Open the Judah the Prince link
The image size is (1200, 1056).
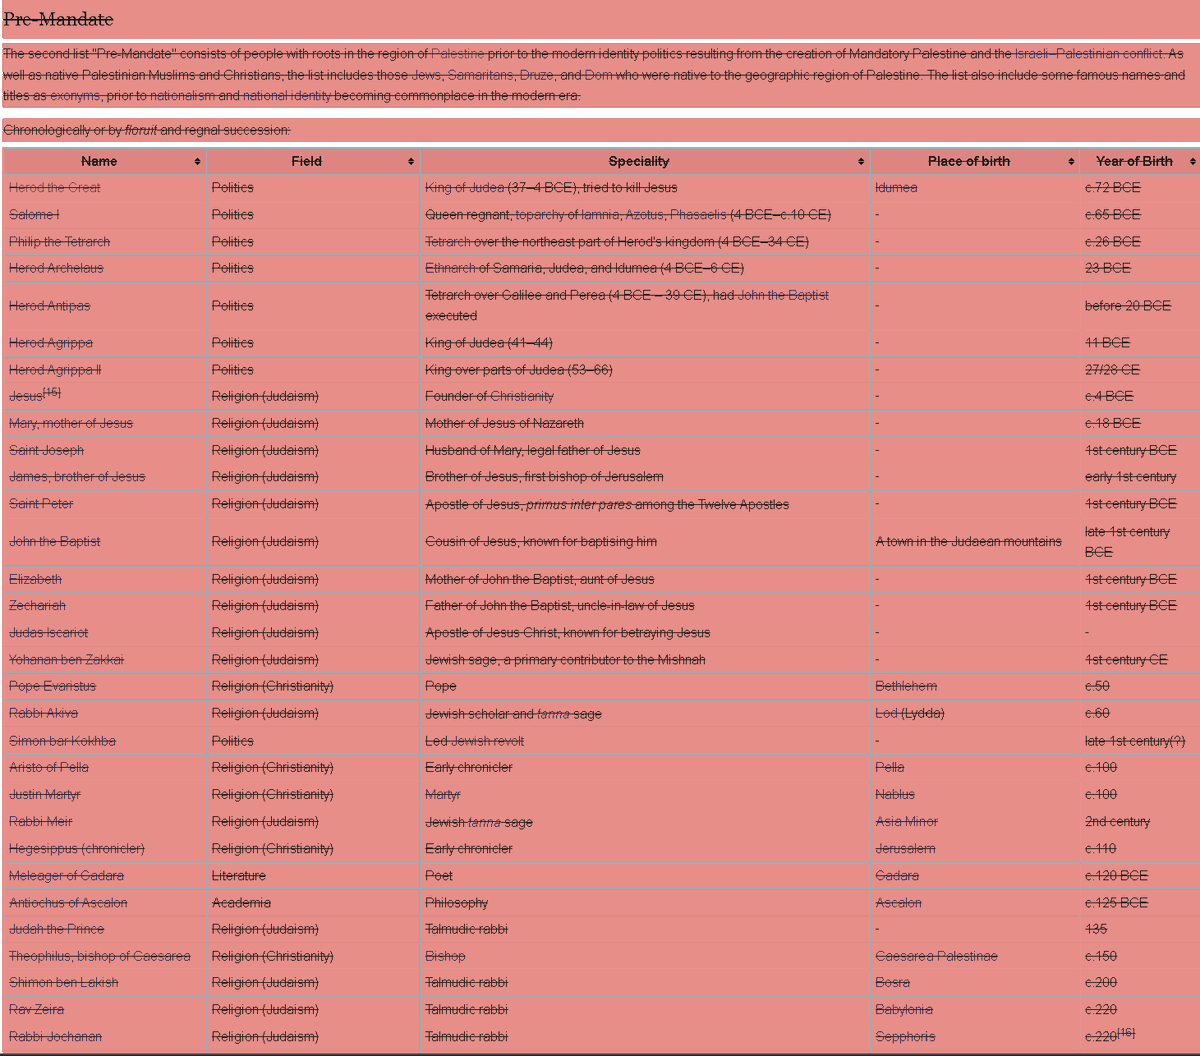57,929
